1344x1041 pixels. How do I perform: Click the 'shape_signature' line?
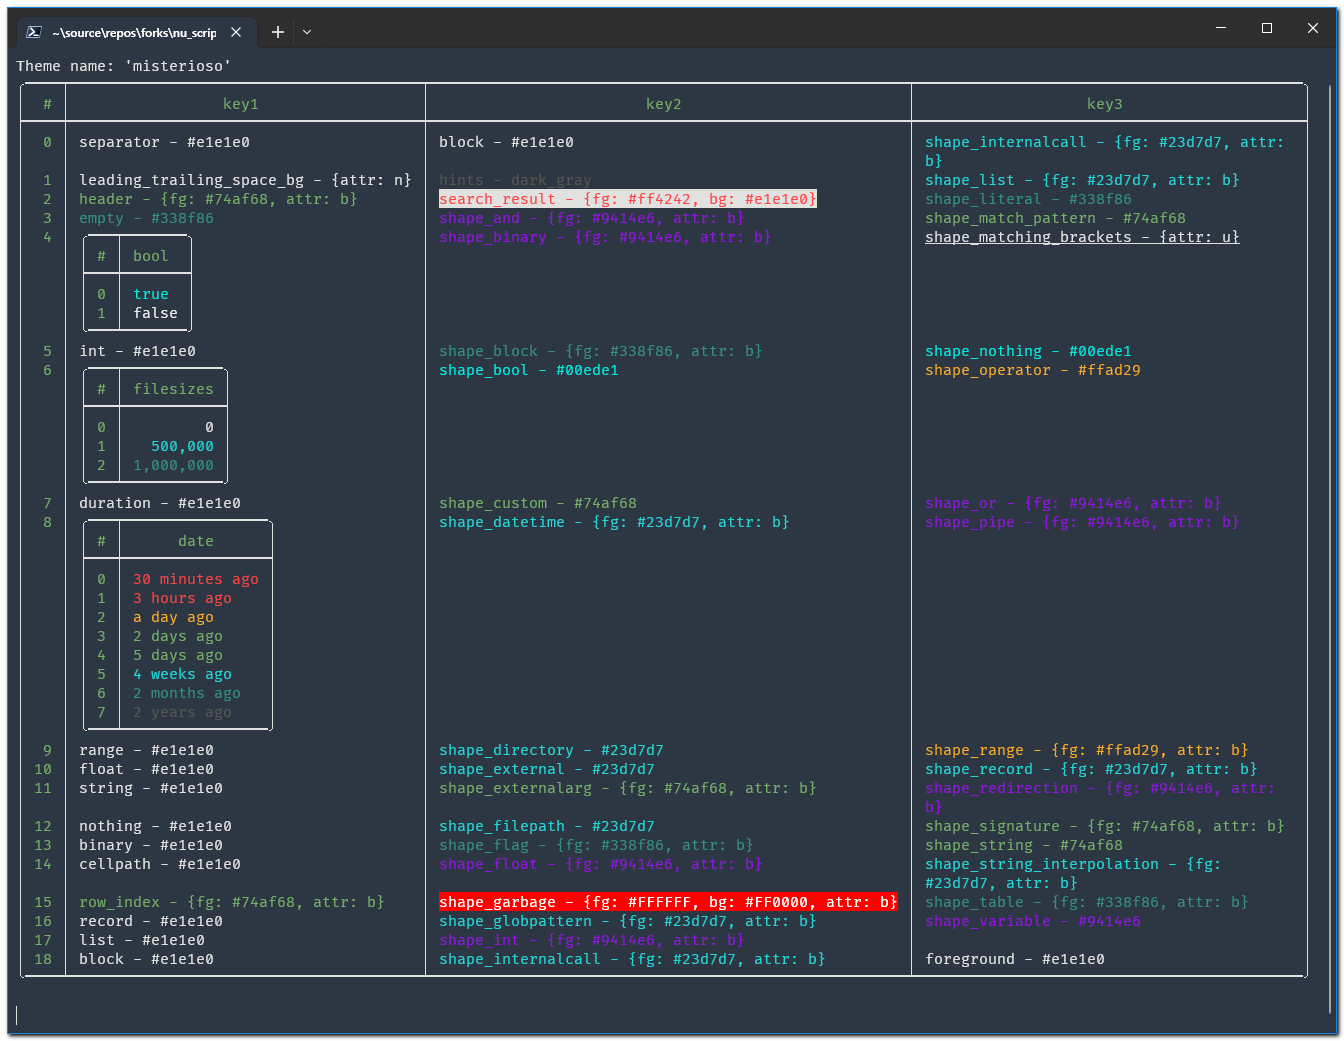(x=1105, y=826)
